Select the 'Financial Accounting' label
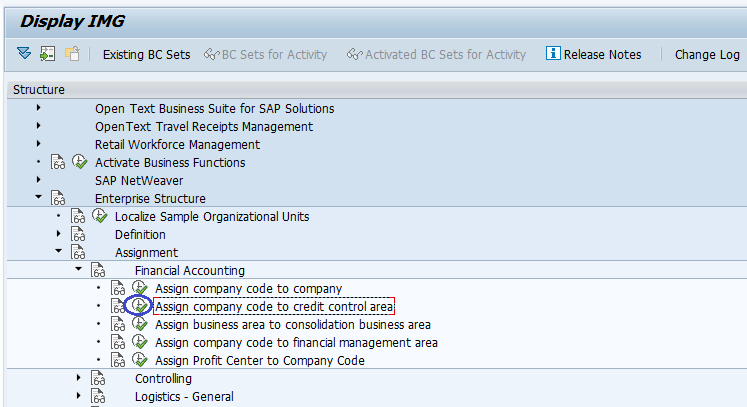This screenshot has height=407, width=747. point(190,271)
